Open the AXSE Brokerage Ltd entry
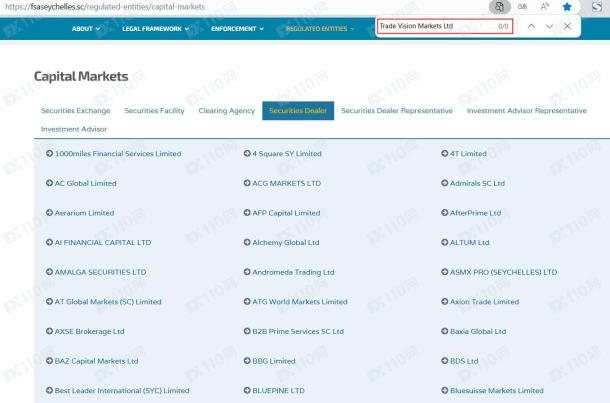Image resolution: width=610 pixels, height=403 pixels. tap(85, 331)
